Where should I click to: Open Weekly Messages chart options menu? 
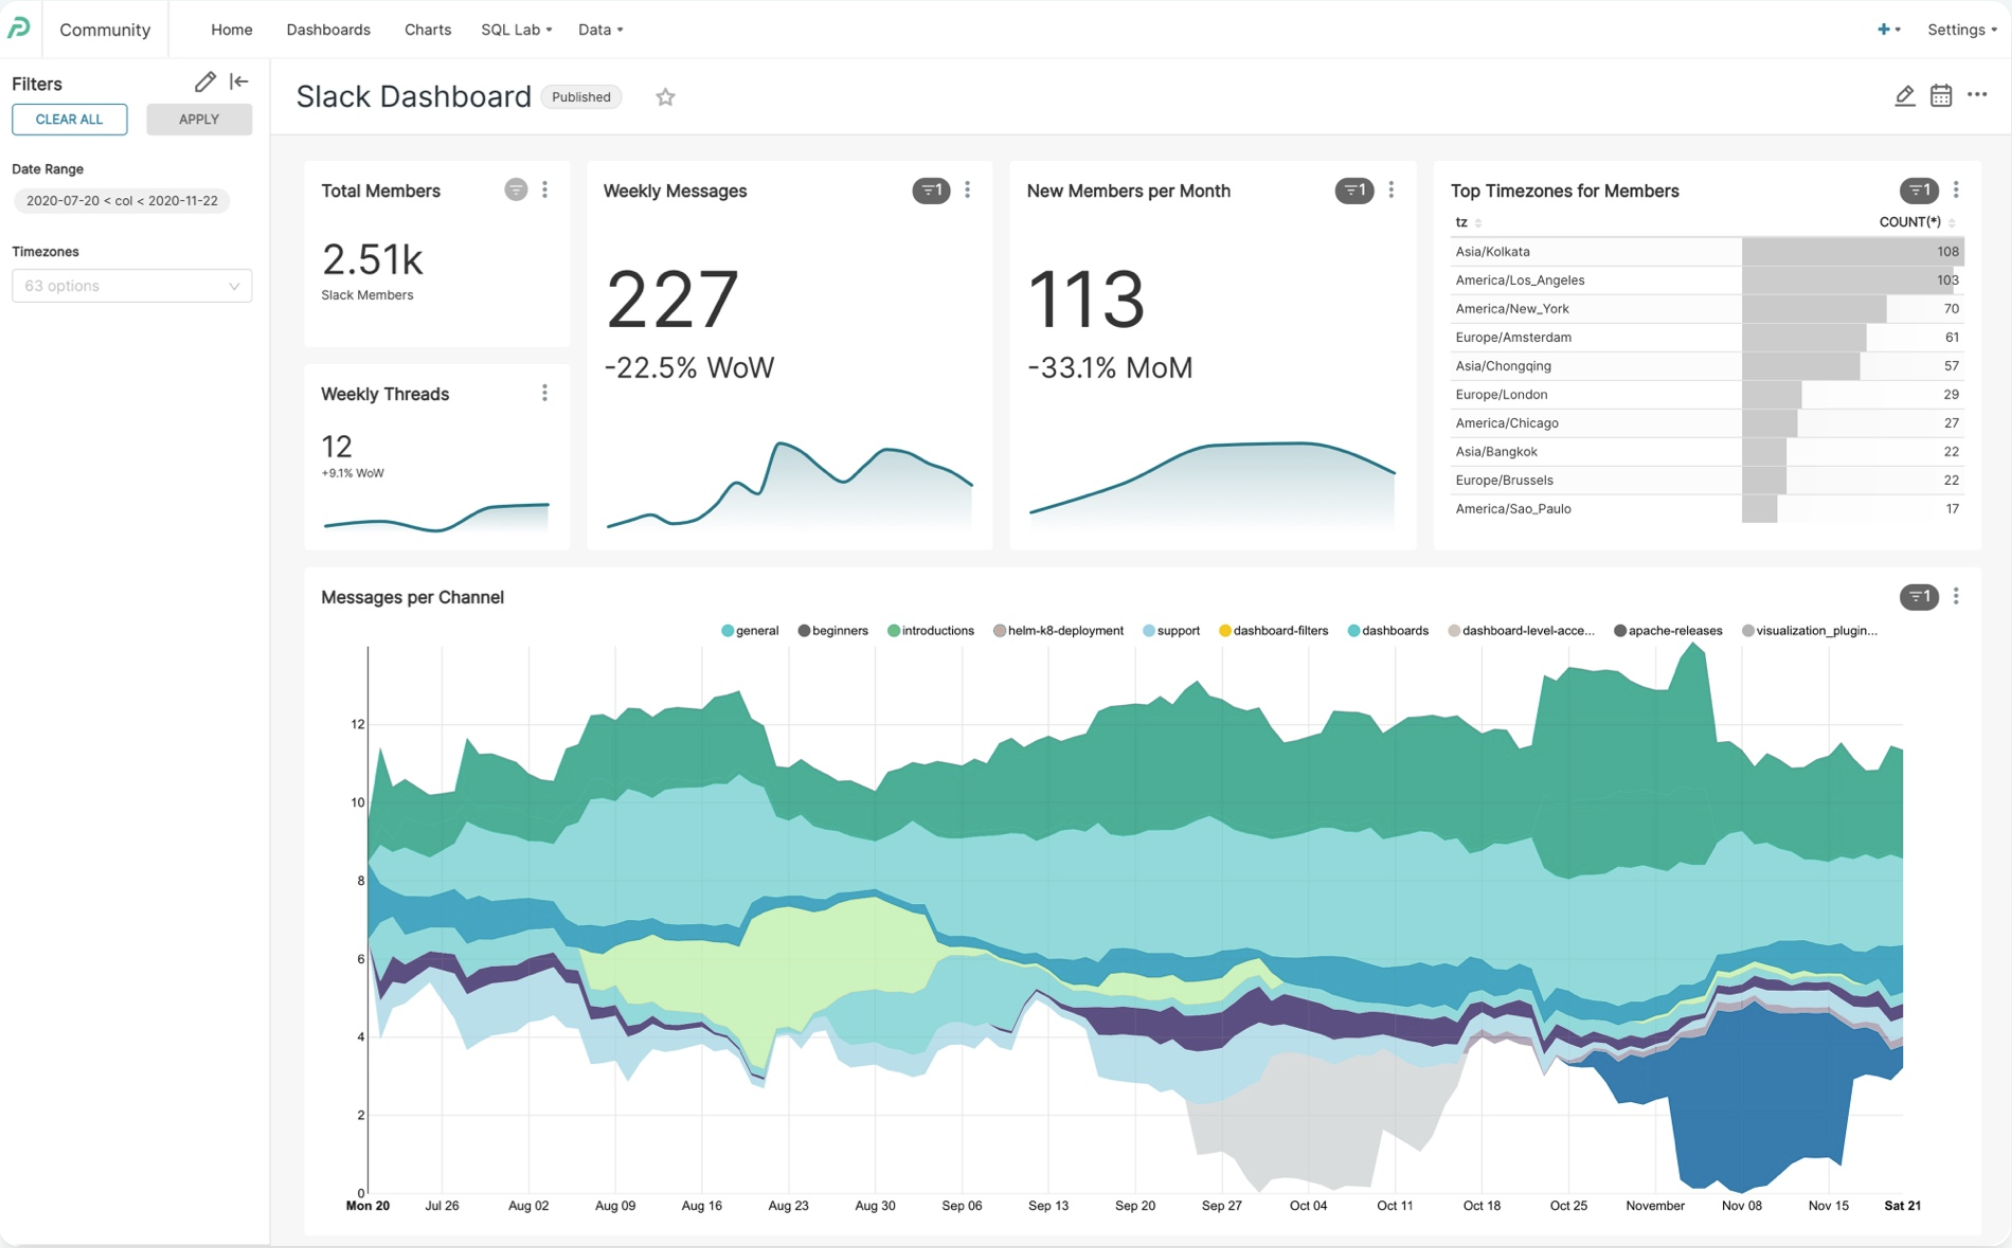(x=967, y=190)
